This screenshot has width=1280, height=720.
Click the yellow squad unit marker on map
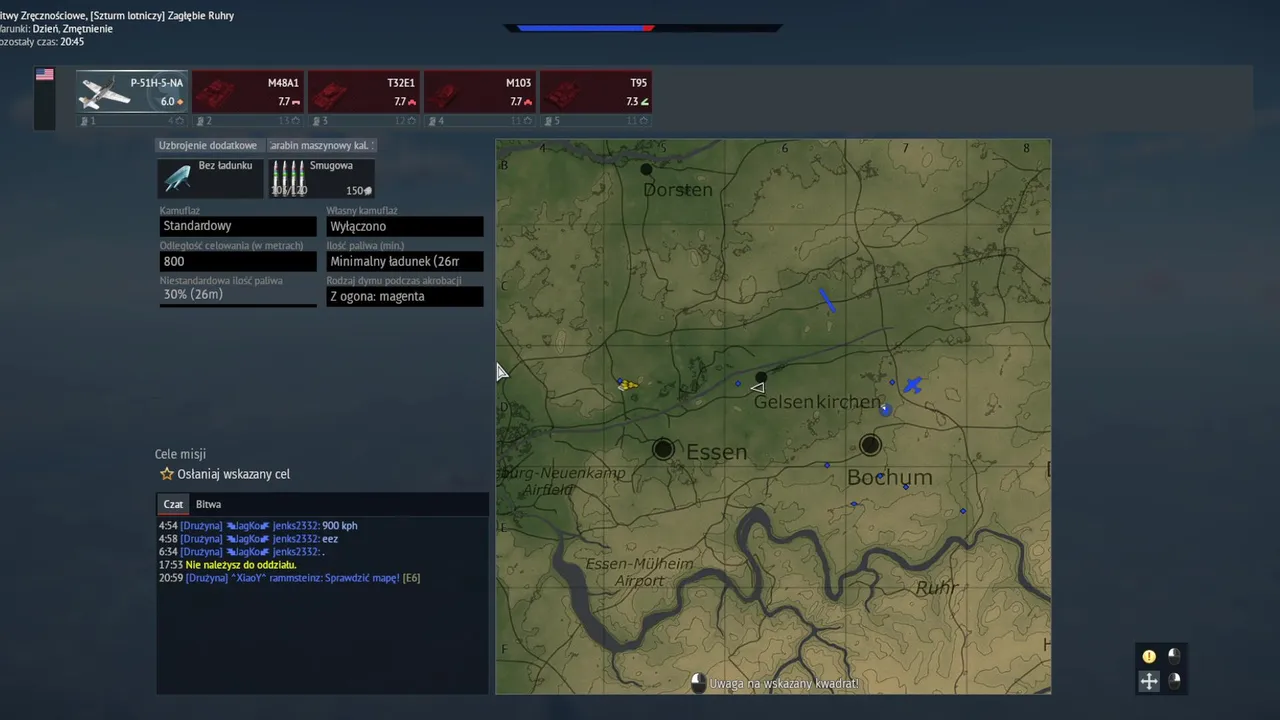[x=627, y=384]
